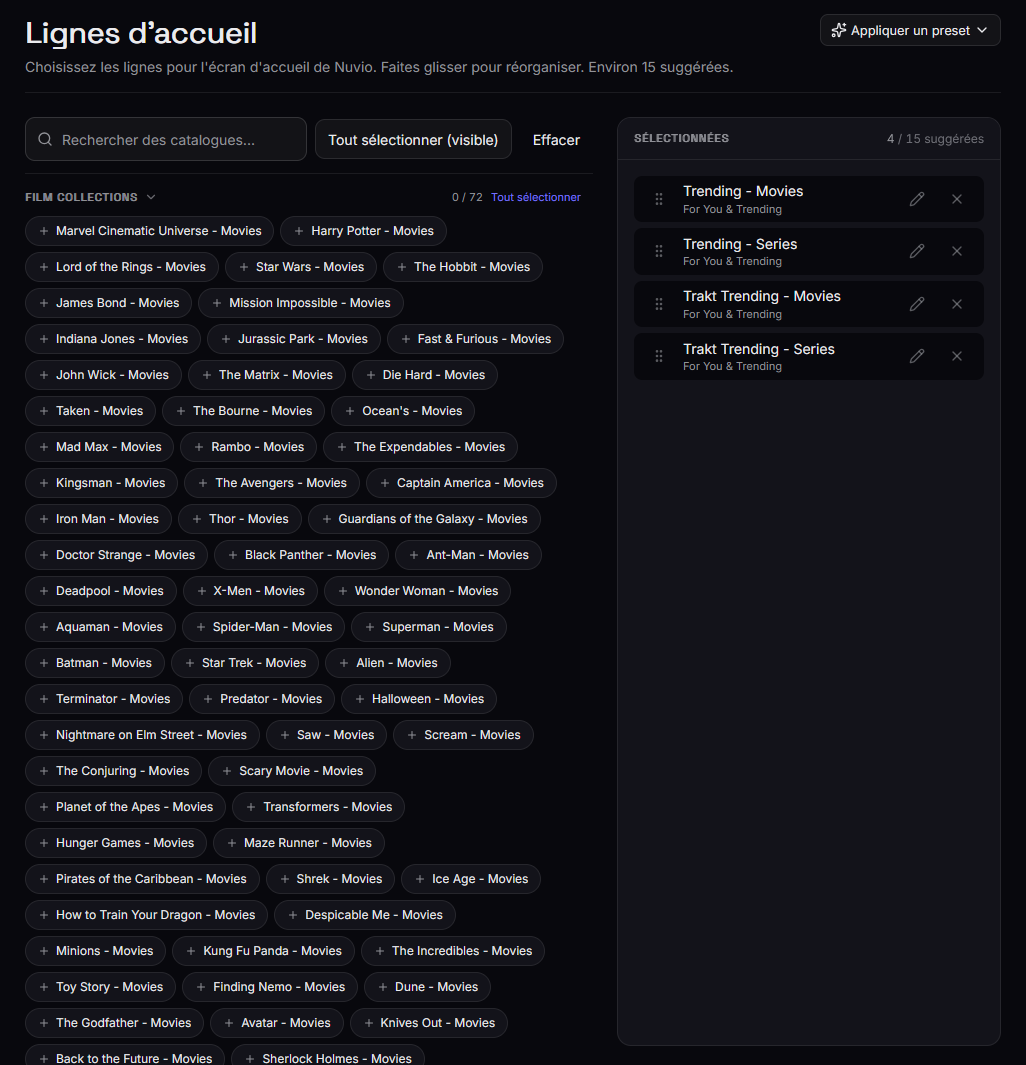
Task: Remove Trending - Series from selected
Action: click(x=957, y=251)
